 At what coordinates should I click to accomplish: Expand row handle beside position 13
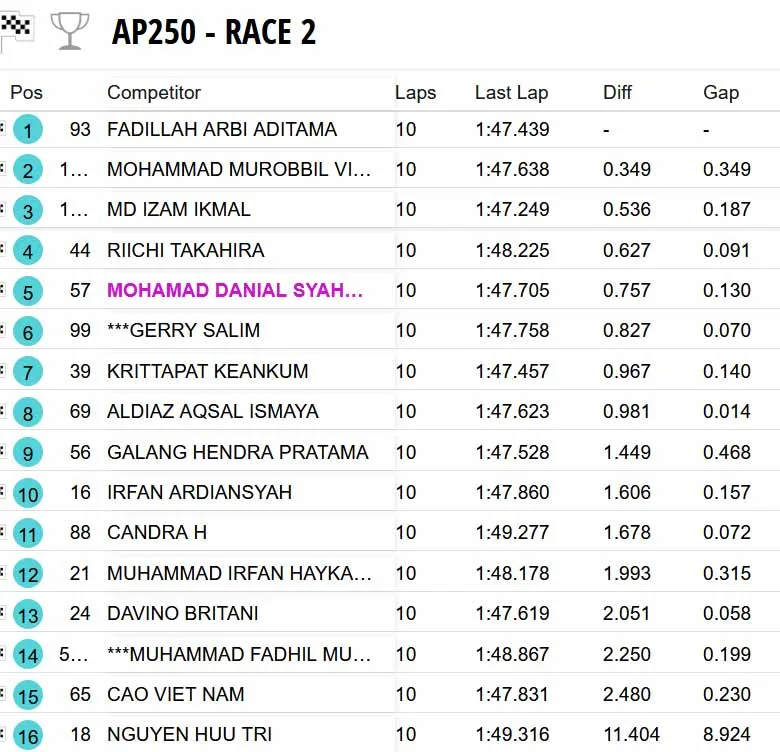coord(3,611)
